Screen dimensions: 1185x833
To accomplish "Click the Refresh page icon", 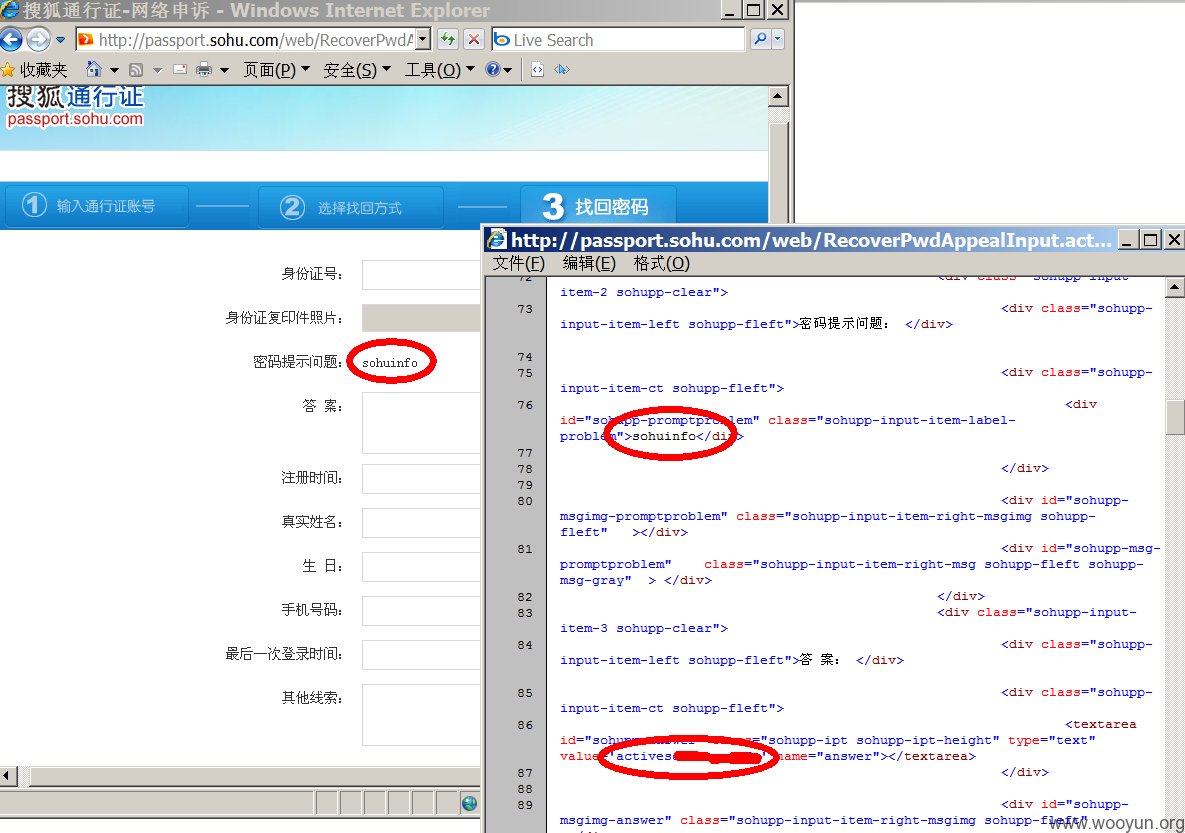I will pos(448,39).
